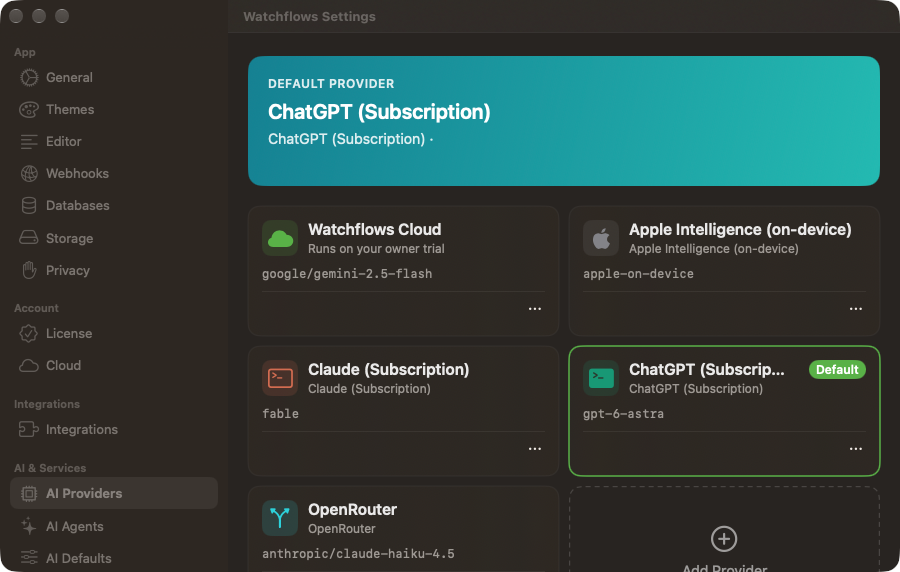The width and height of the screenshot is (900, 572).
Task: Open Privacy via the hand icon
Action: 29,270
